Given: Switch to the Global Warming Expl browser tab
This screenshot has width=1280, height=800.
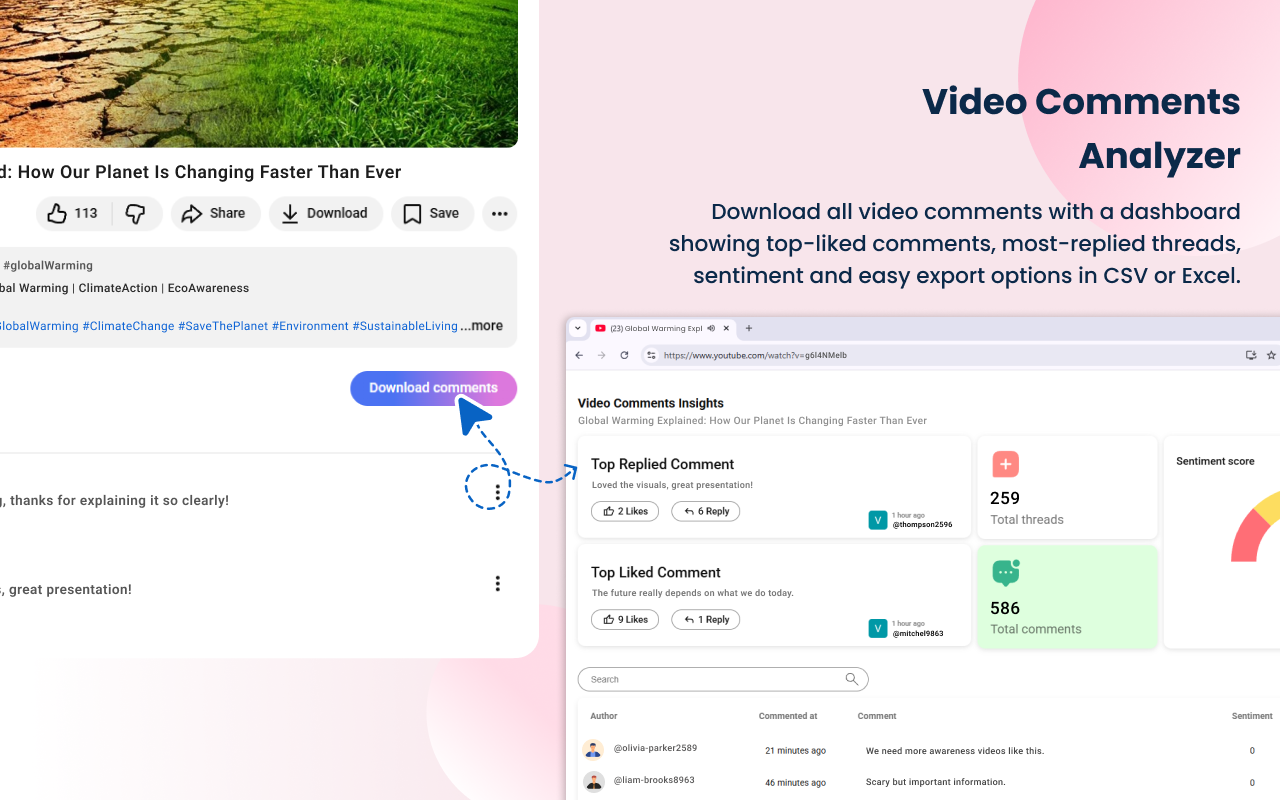Looking at the screenshot, I should click(x=655, y=328).
